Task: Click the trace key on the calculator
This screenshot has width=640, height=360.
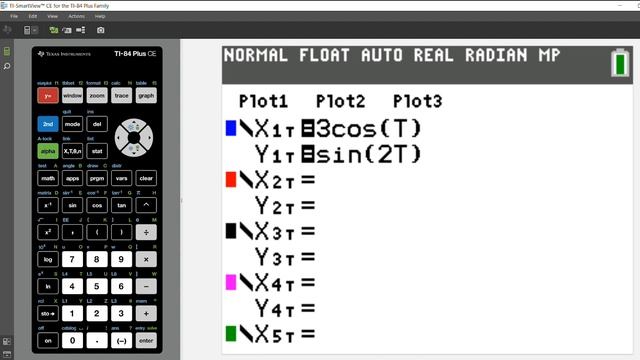Action: 122,96
